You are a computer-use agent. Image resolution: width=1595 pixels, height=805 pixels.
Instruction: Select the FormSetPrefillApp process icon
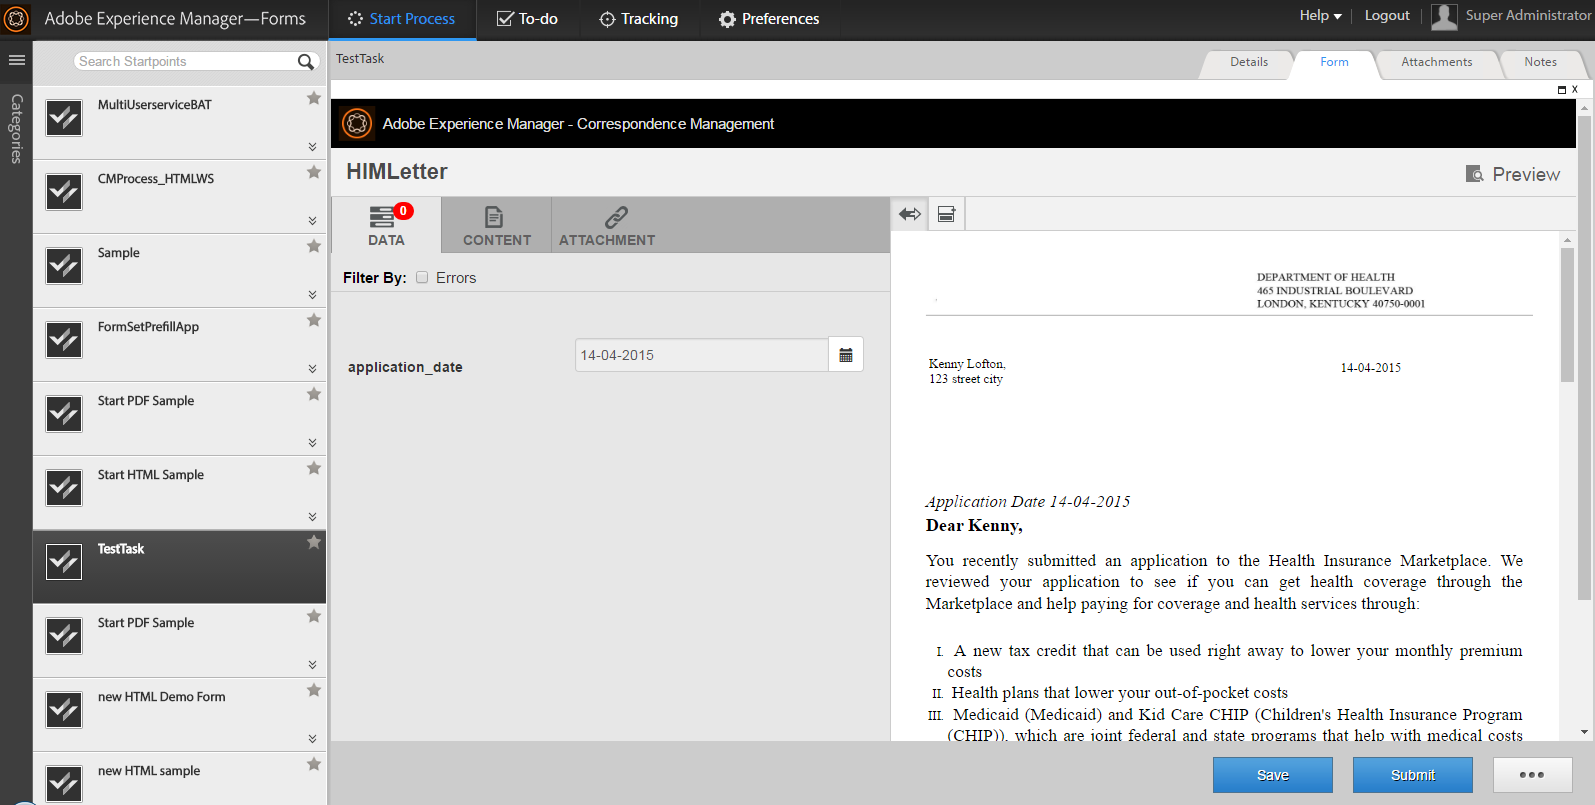[64, 340]
